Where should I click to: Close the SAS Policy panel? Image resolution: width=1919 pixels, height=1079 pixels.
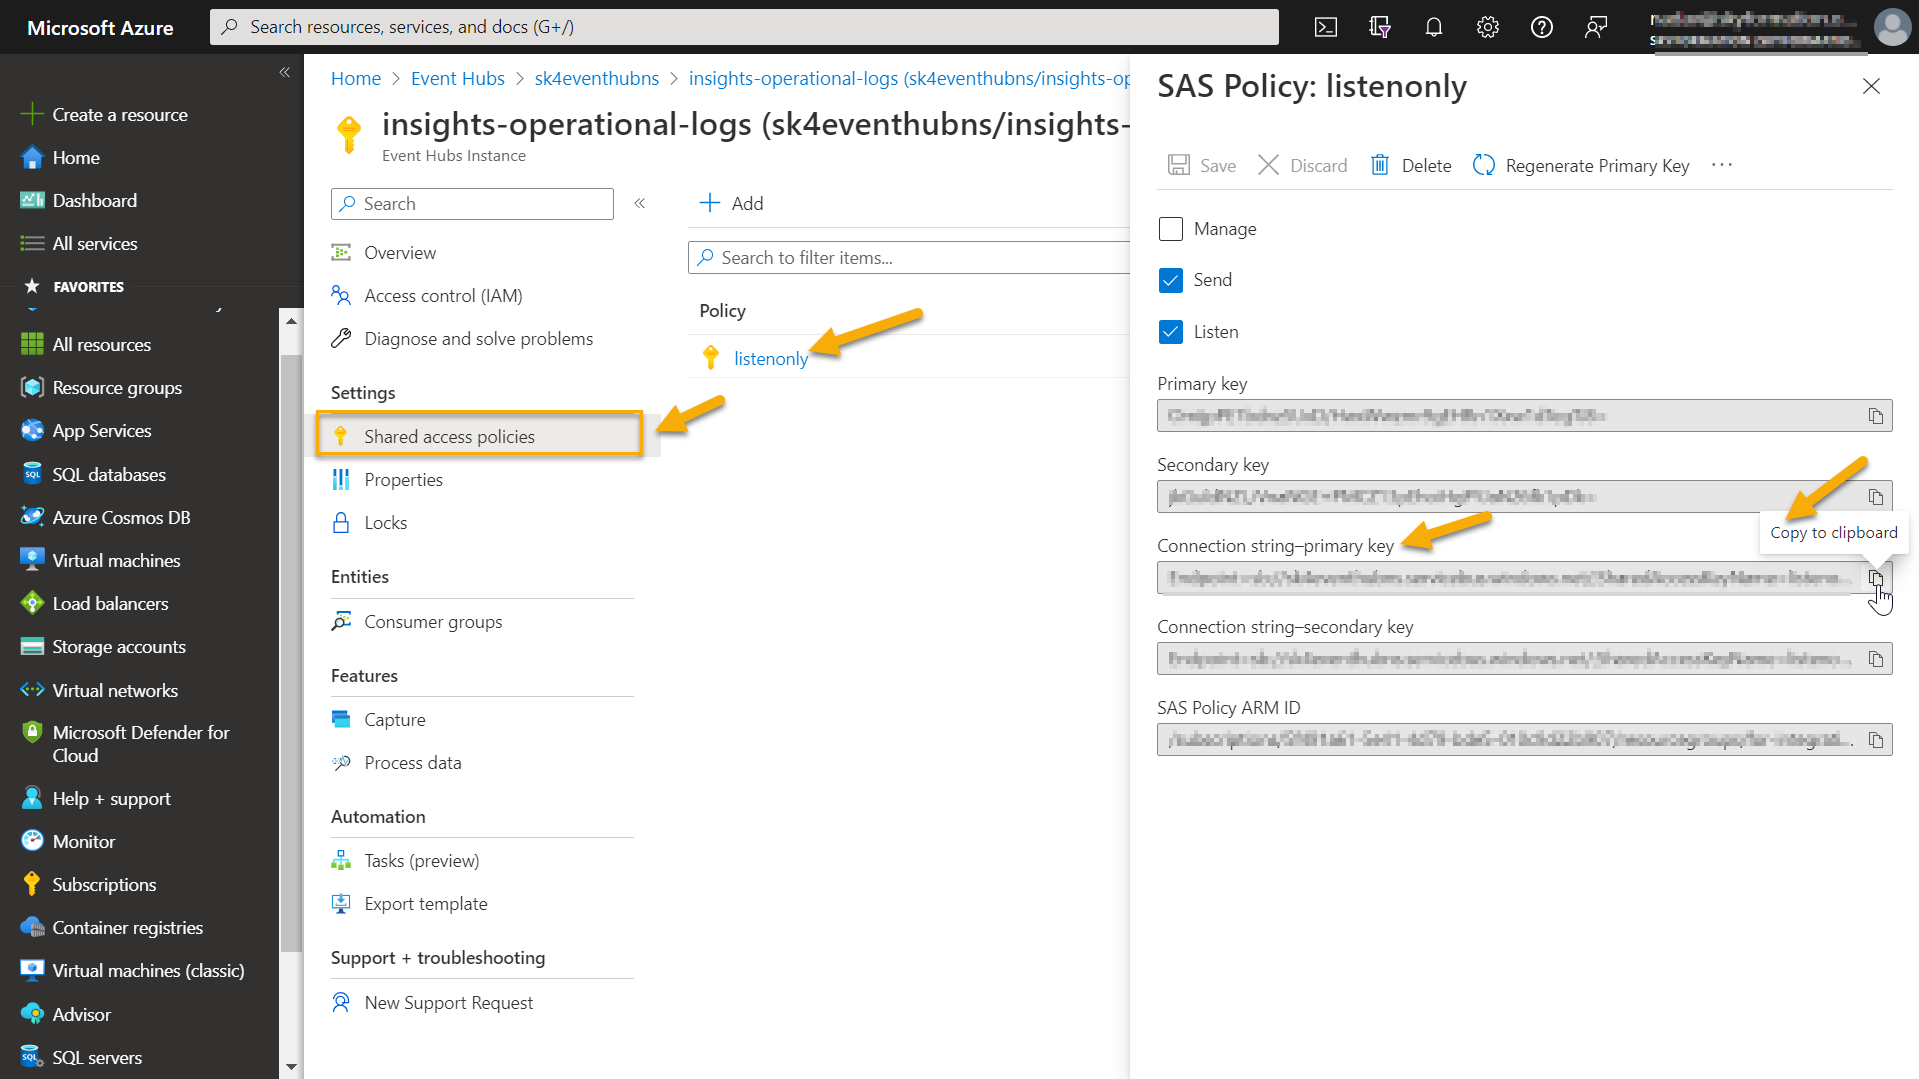(1871, 87)
